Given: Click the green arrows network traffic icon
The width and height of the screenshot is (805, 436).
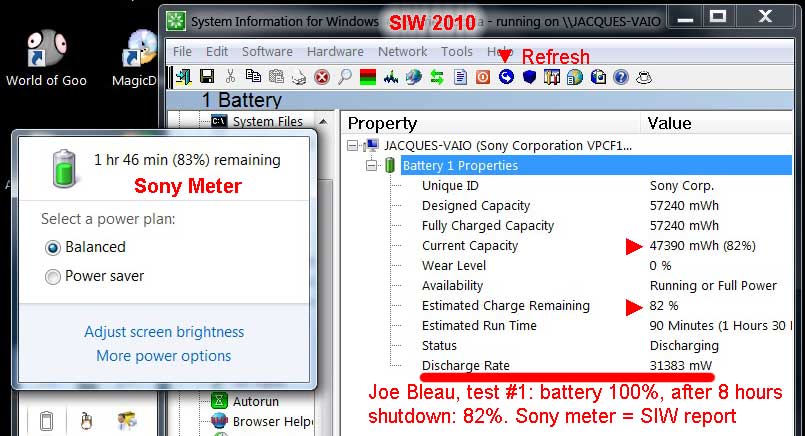Looking at the screenshot, I should pyautogui.click(x=437, y=78).
